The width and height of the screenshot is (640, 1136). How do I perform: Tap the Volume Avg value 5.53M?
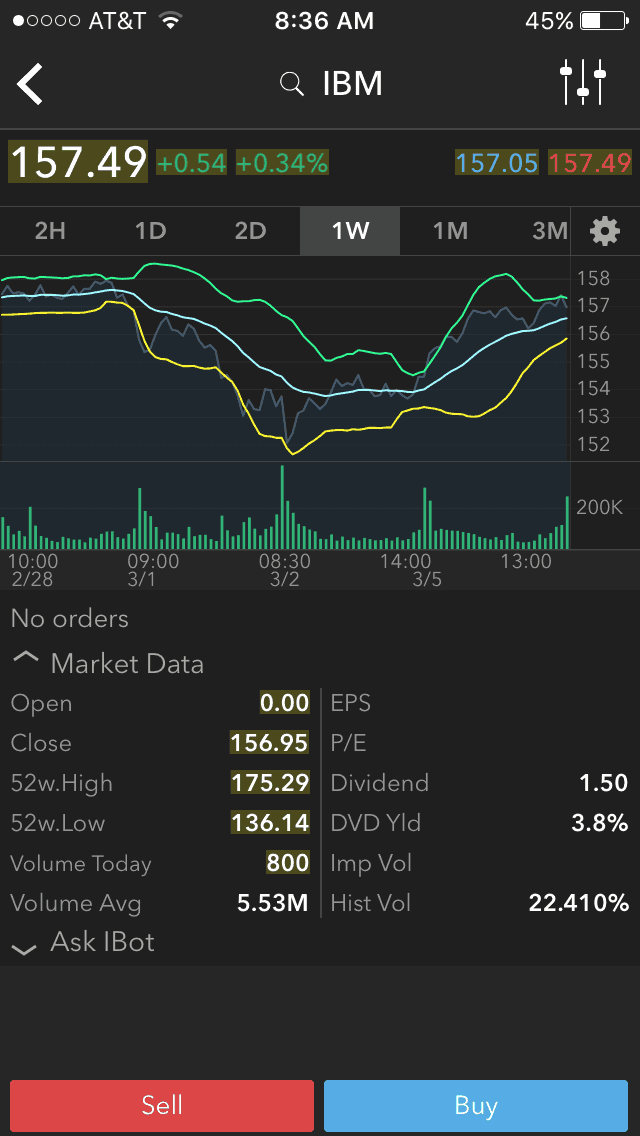click(273, 903)
